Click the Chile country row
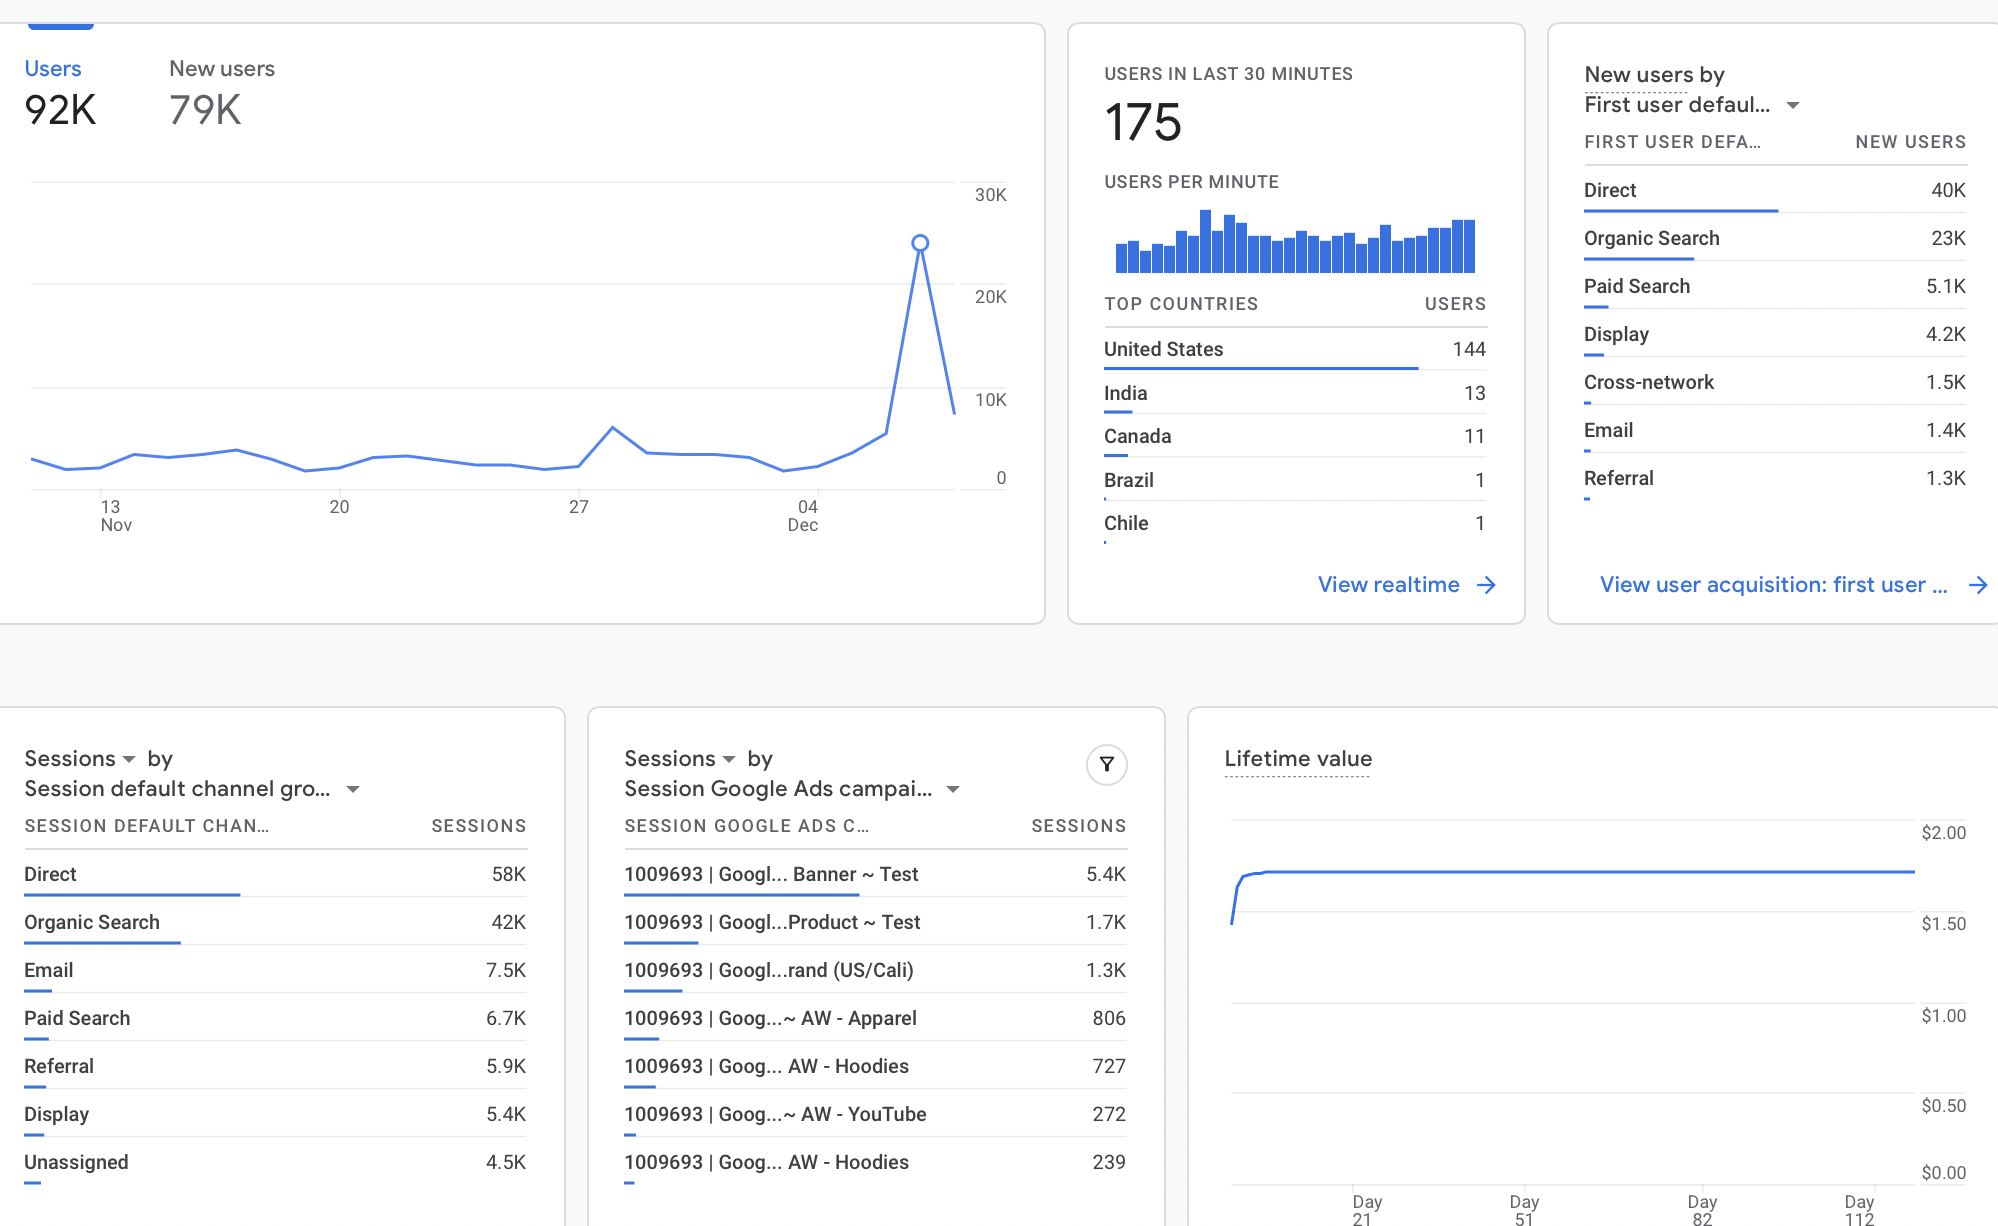This screenshot has height=1226, width=1998. coord(1295,523)
